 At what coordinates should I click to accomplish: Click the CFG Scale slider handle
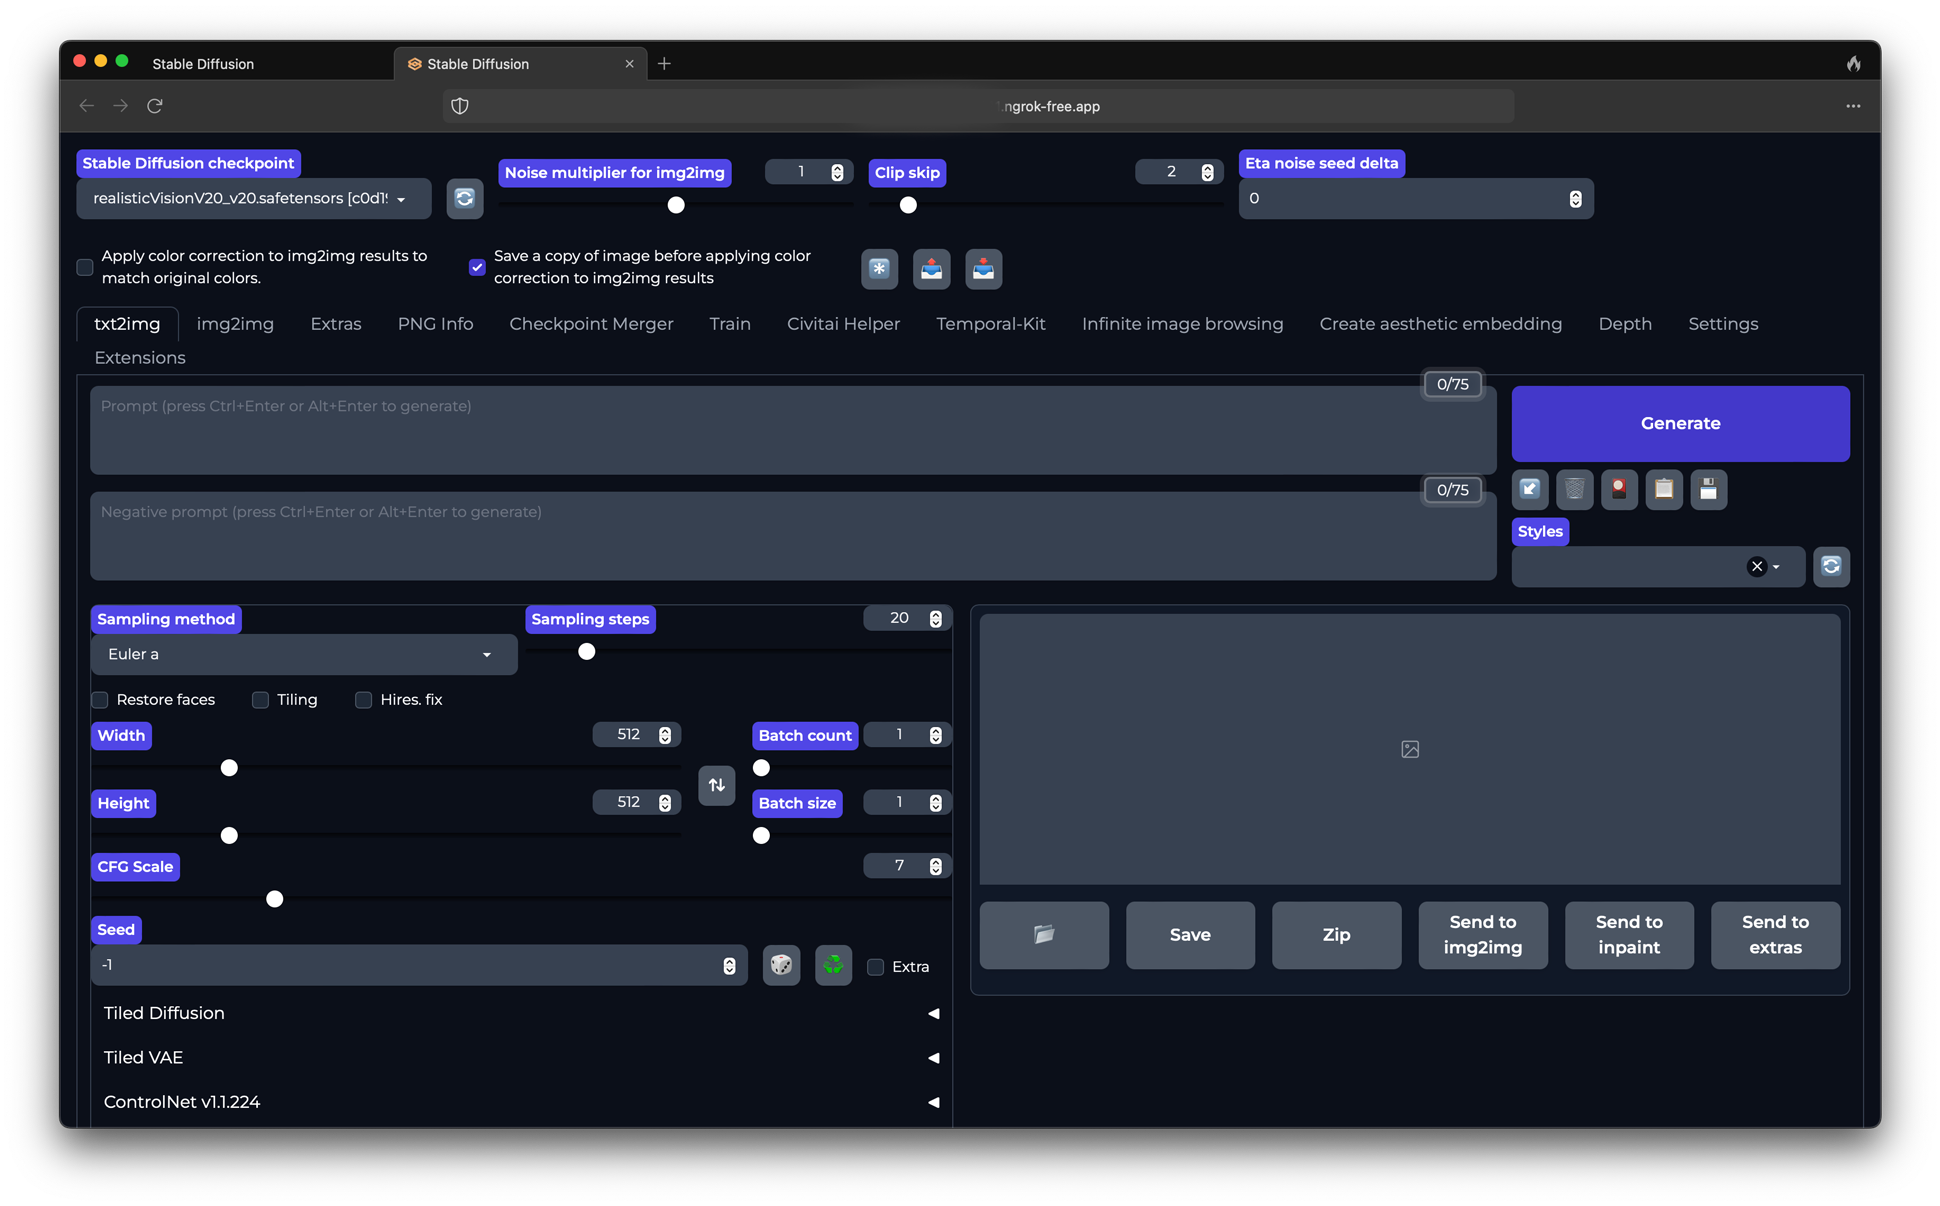point(275,899)
